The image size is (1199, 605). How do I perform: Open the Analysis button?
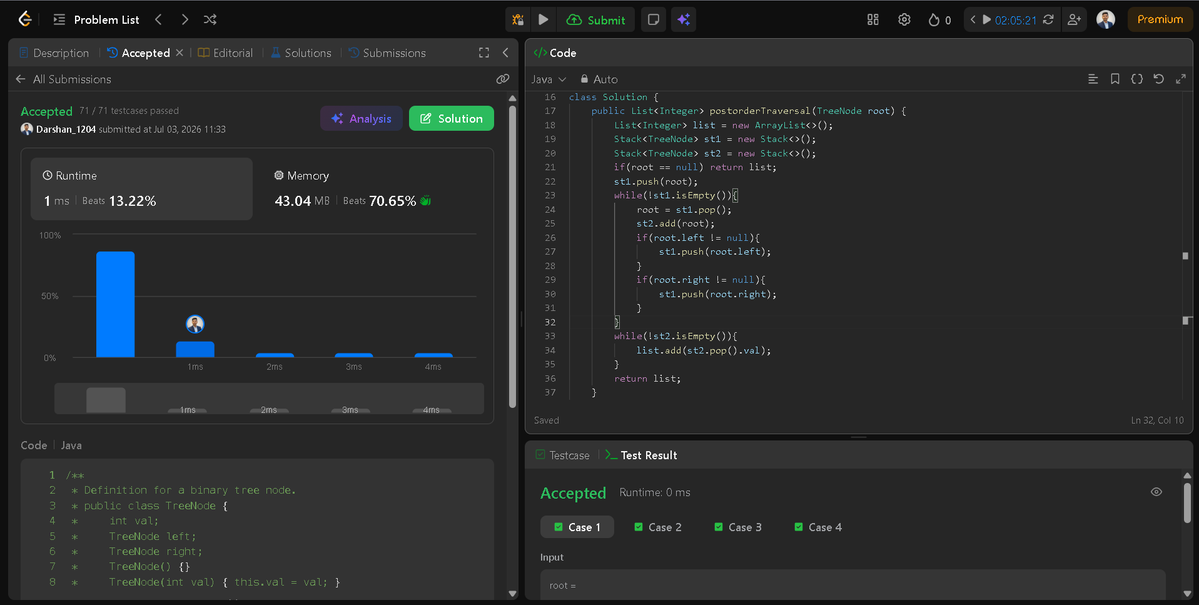coord(361,119)
